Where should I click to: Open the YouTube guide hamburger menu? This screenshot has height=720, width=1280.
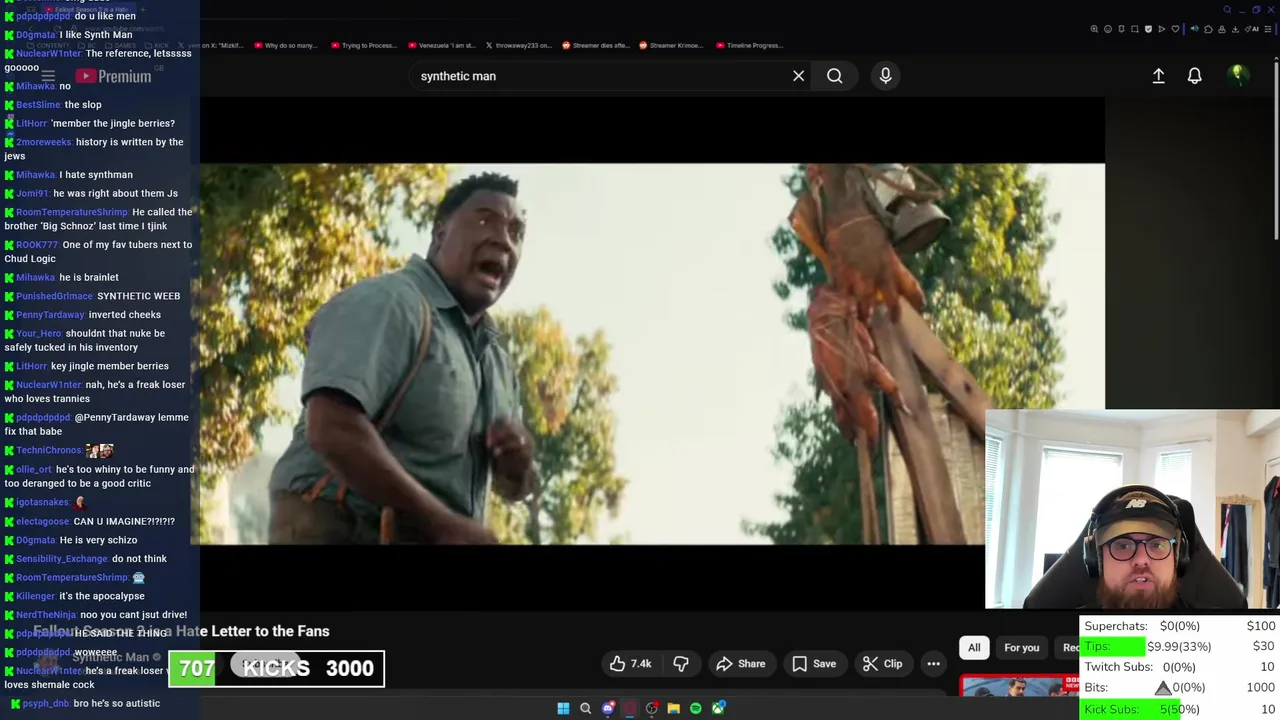tap(48, 76)
